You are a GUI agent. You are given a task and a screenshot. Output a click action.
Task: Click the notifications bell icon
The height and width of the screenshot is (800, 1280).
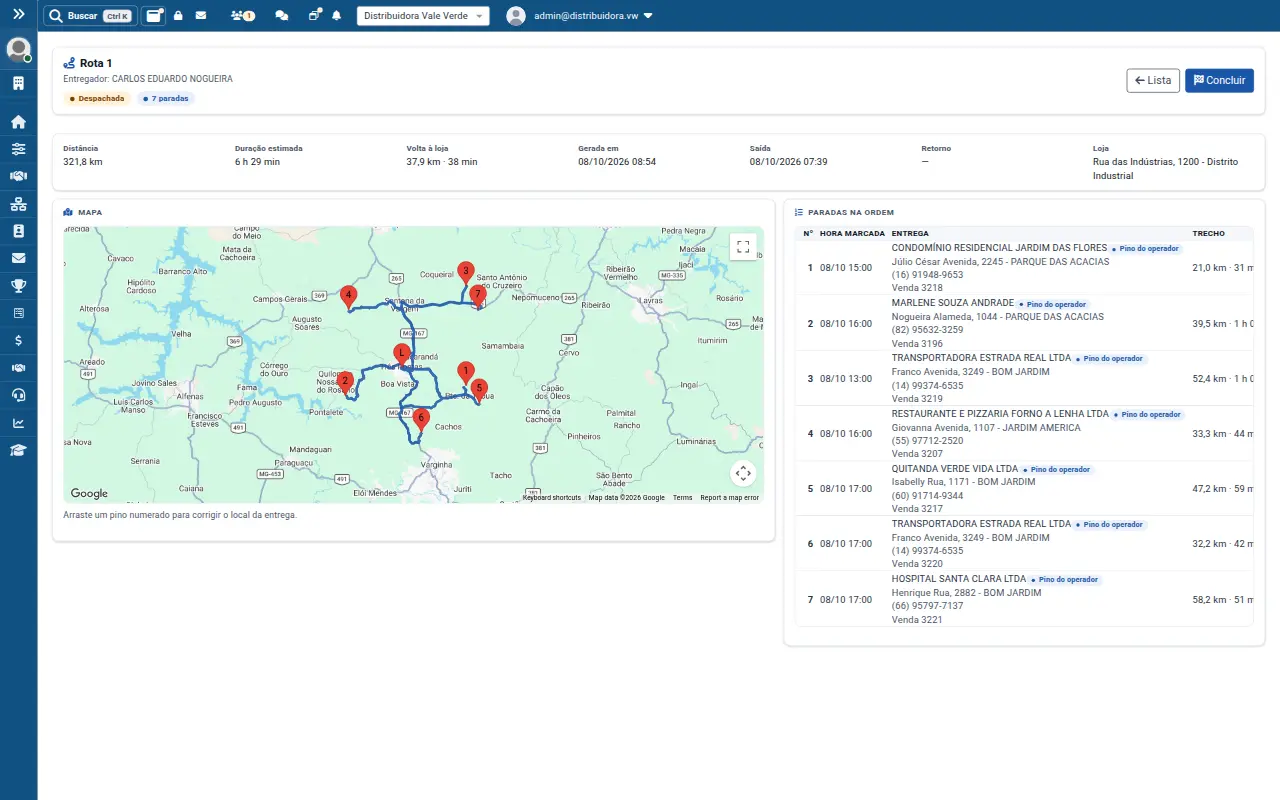[x=336, y=16]
